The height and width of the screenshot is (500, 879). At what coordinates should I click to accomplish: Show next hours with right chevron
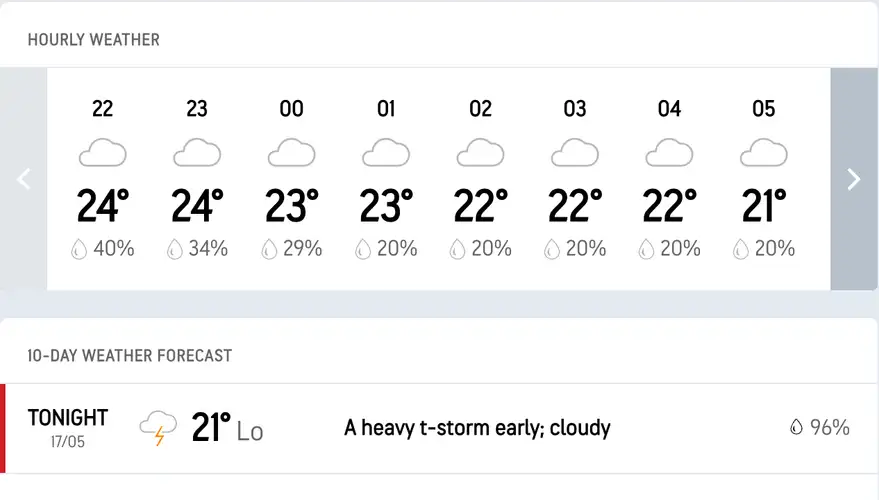tap(854, 179)
